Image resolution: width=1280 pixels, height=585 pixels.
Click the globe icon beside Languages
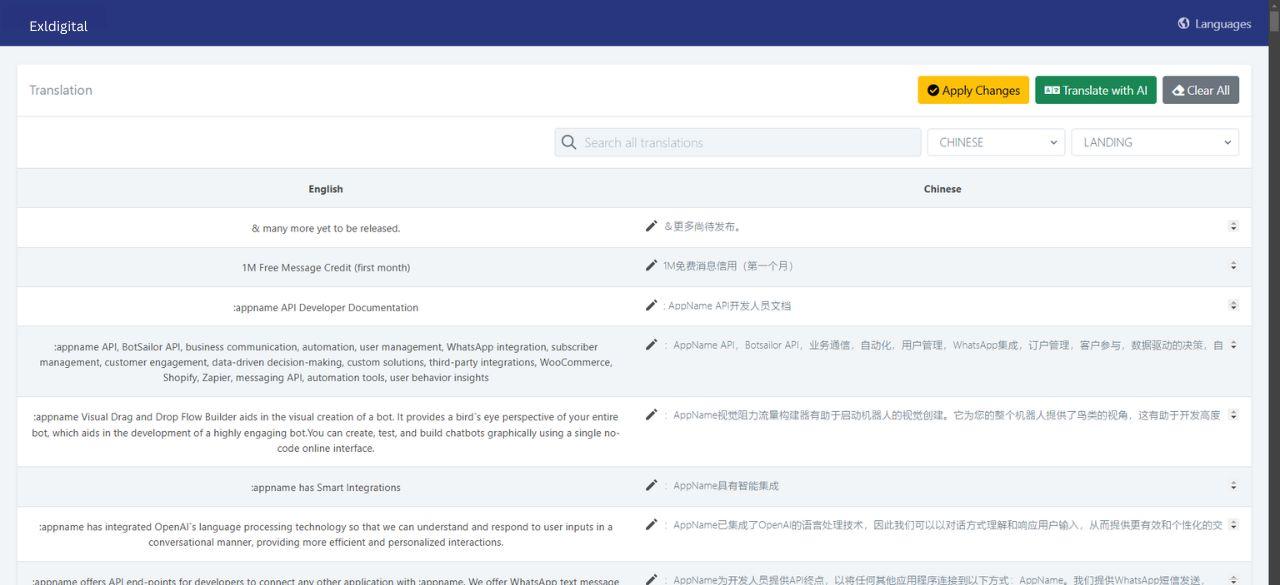tap(1184, 24)
